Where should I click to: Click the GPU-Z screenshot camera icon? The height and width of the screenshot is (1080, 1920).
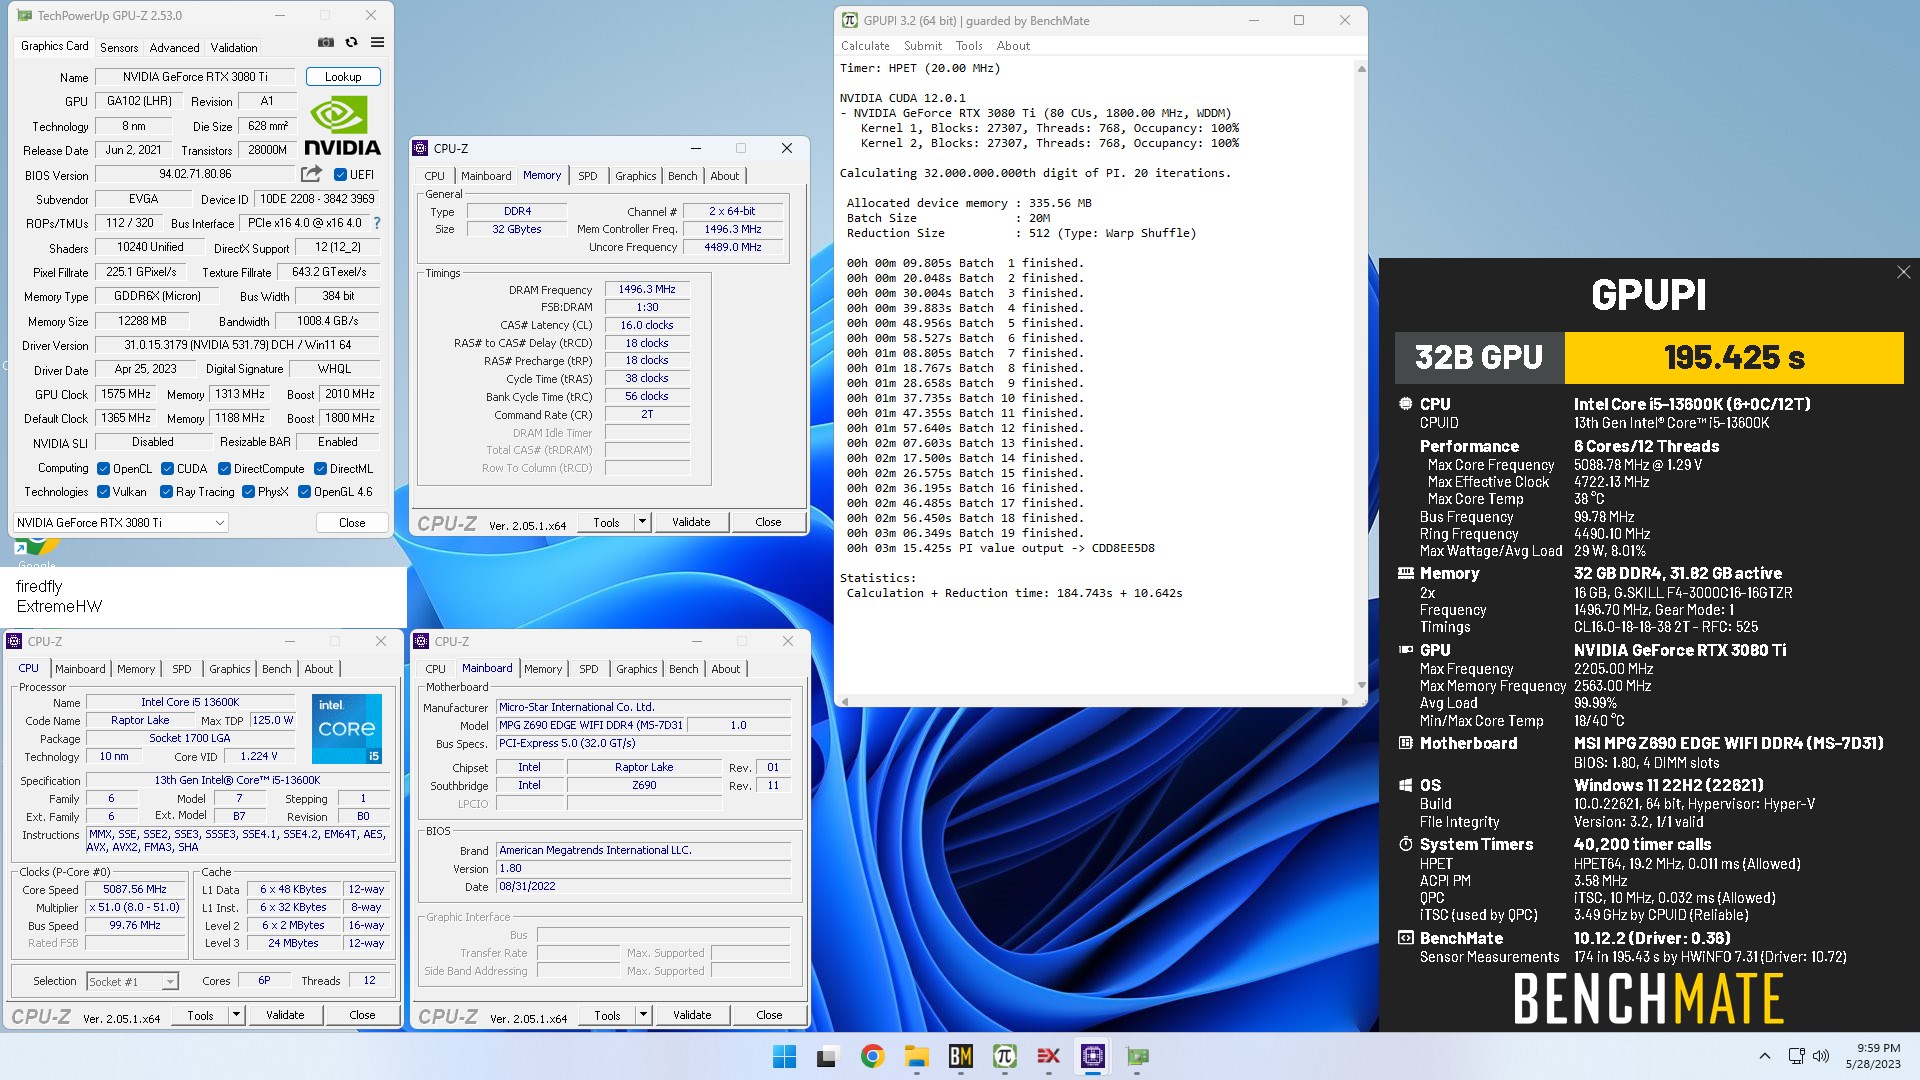[x=325, y=43]
